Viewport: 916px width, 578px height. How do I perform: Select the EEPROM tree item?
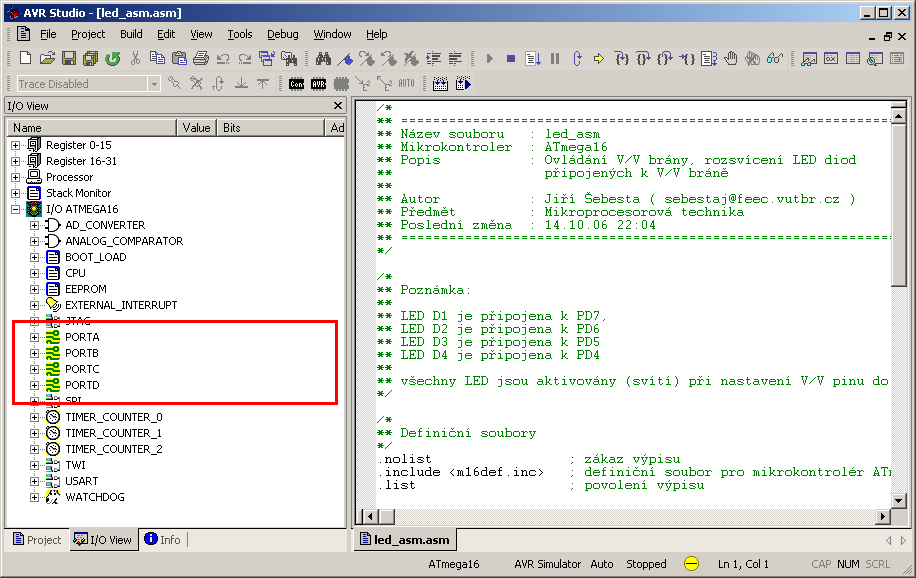coord(85,289)
